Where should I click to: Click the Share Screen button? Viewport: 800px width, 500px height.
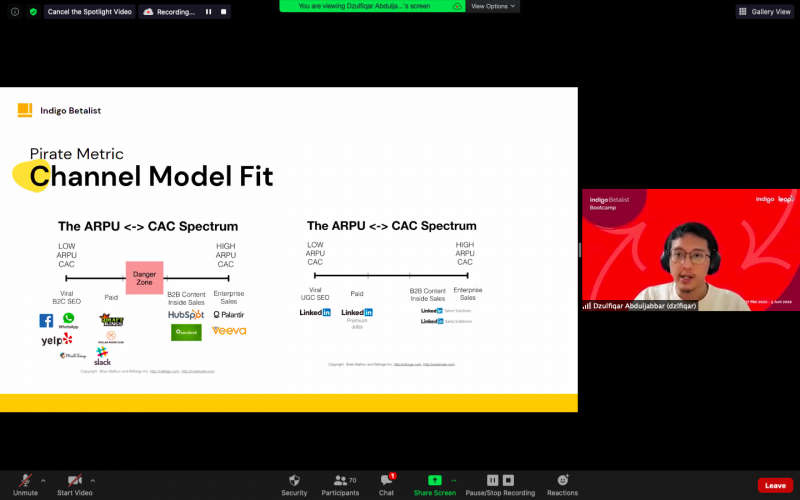pos(435,485)
